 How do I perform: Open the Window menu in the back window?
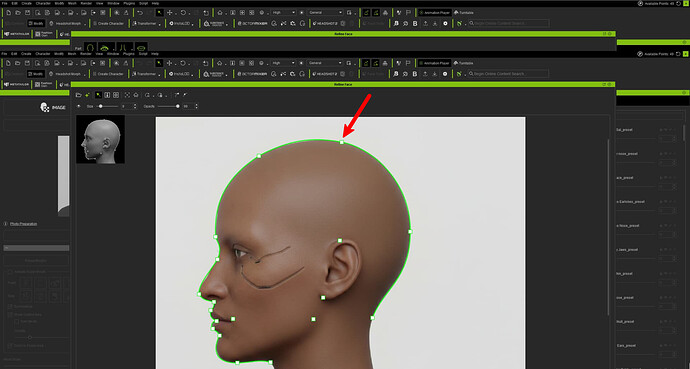click(x=113, y=4)
